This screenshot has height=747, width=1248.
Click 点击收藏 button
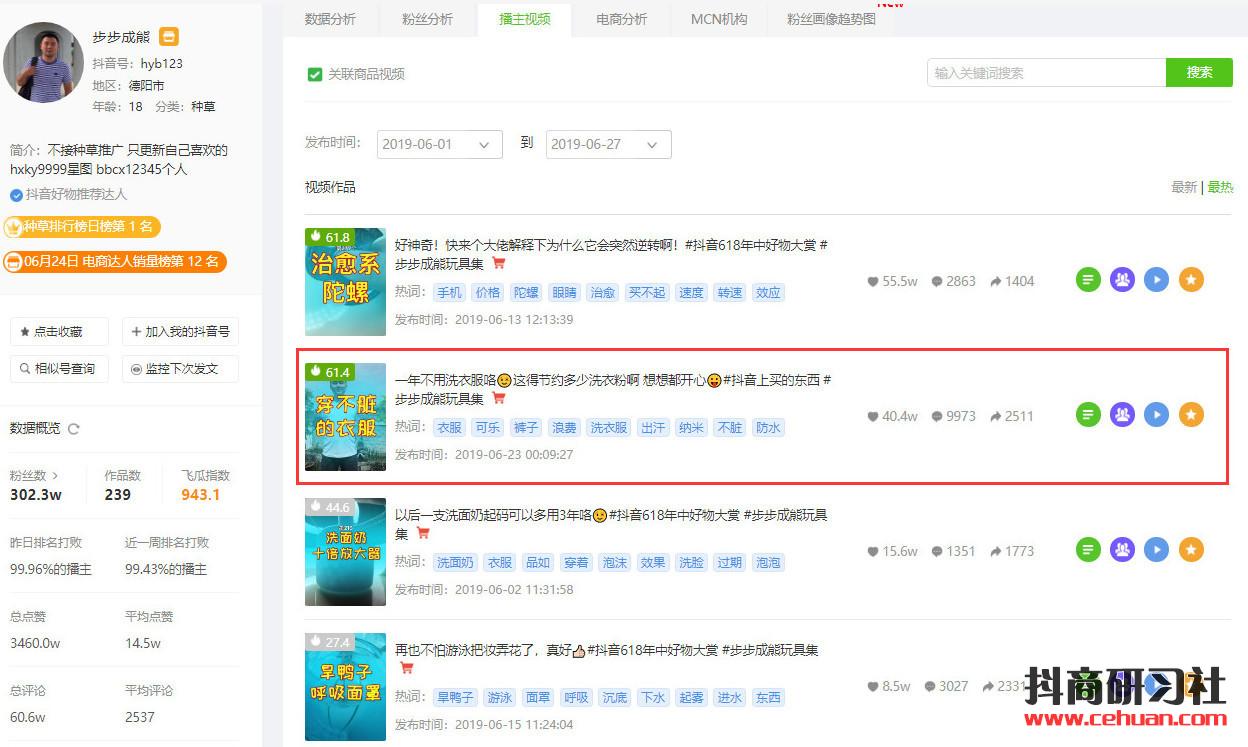point(60,332)
